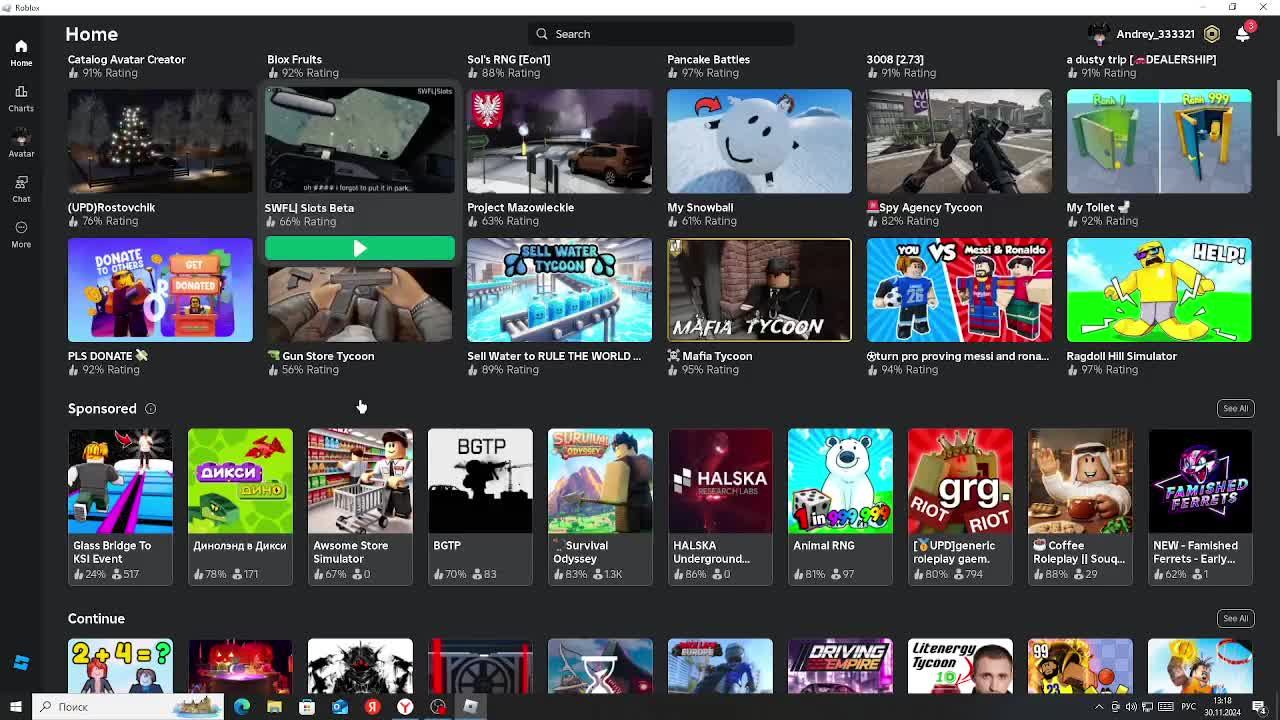The image size is (1280, 720).
Task: Open Microsoft Store from the taskbar
Action: pos(307,707)
